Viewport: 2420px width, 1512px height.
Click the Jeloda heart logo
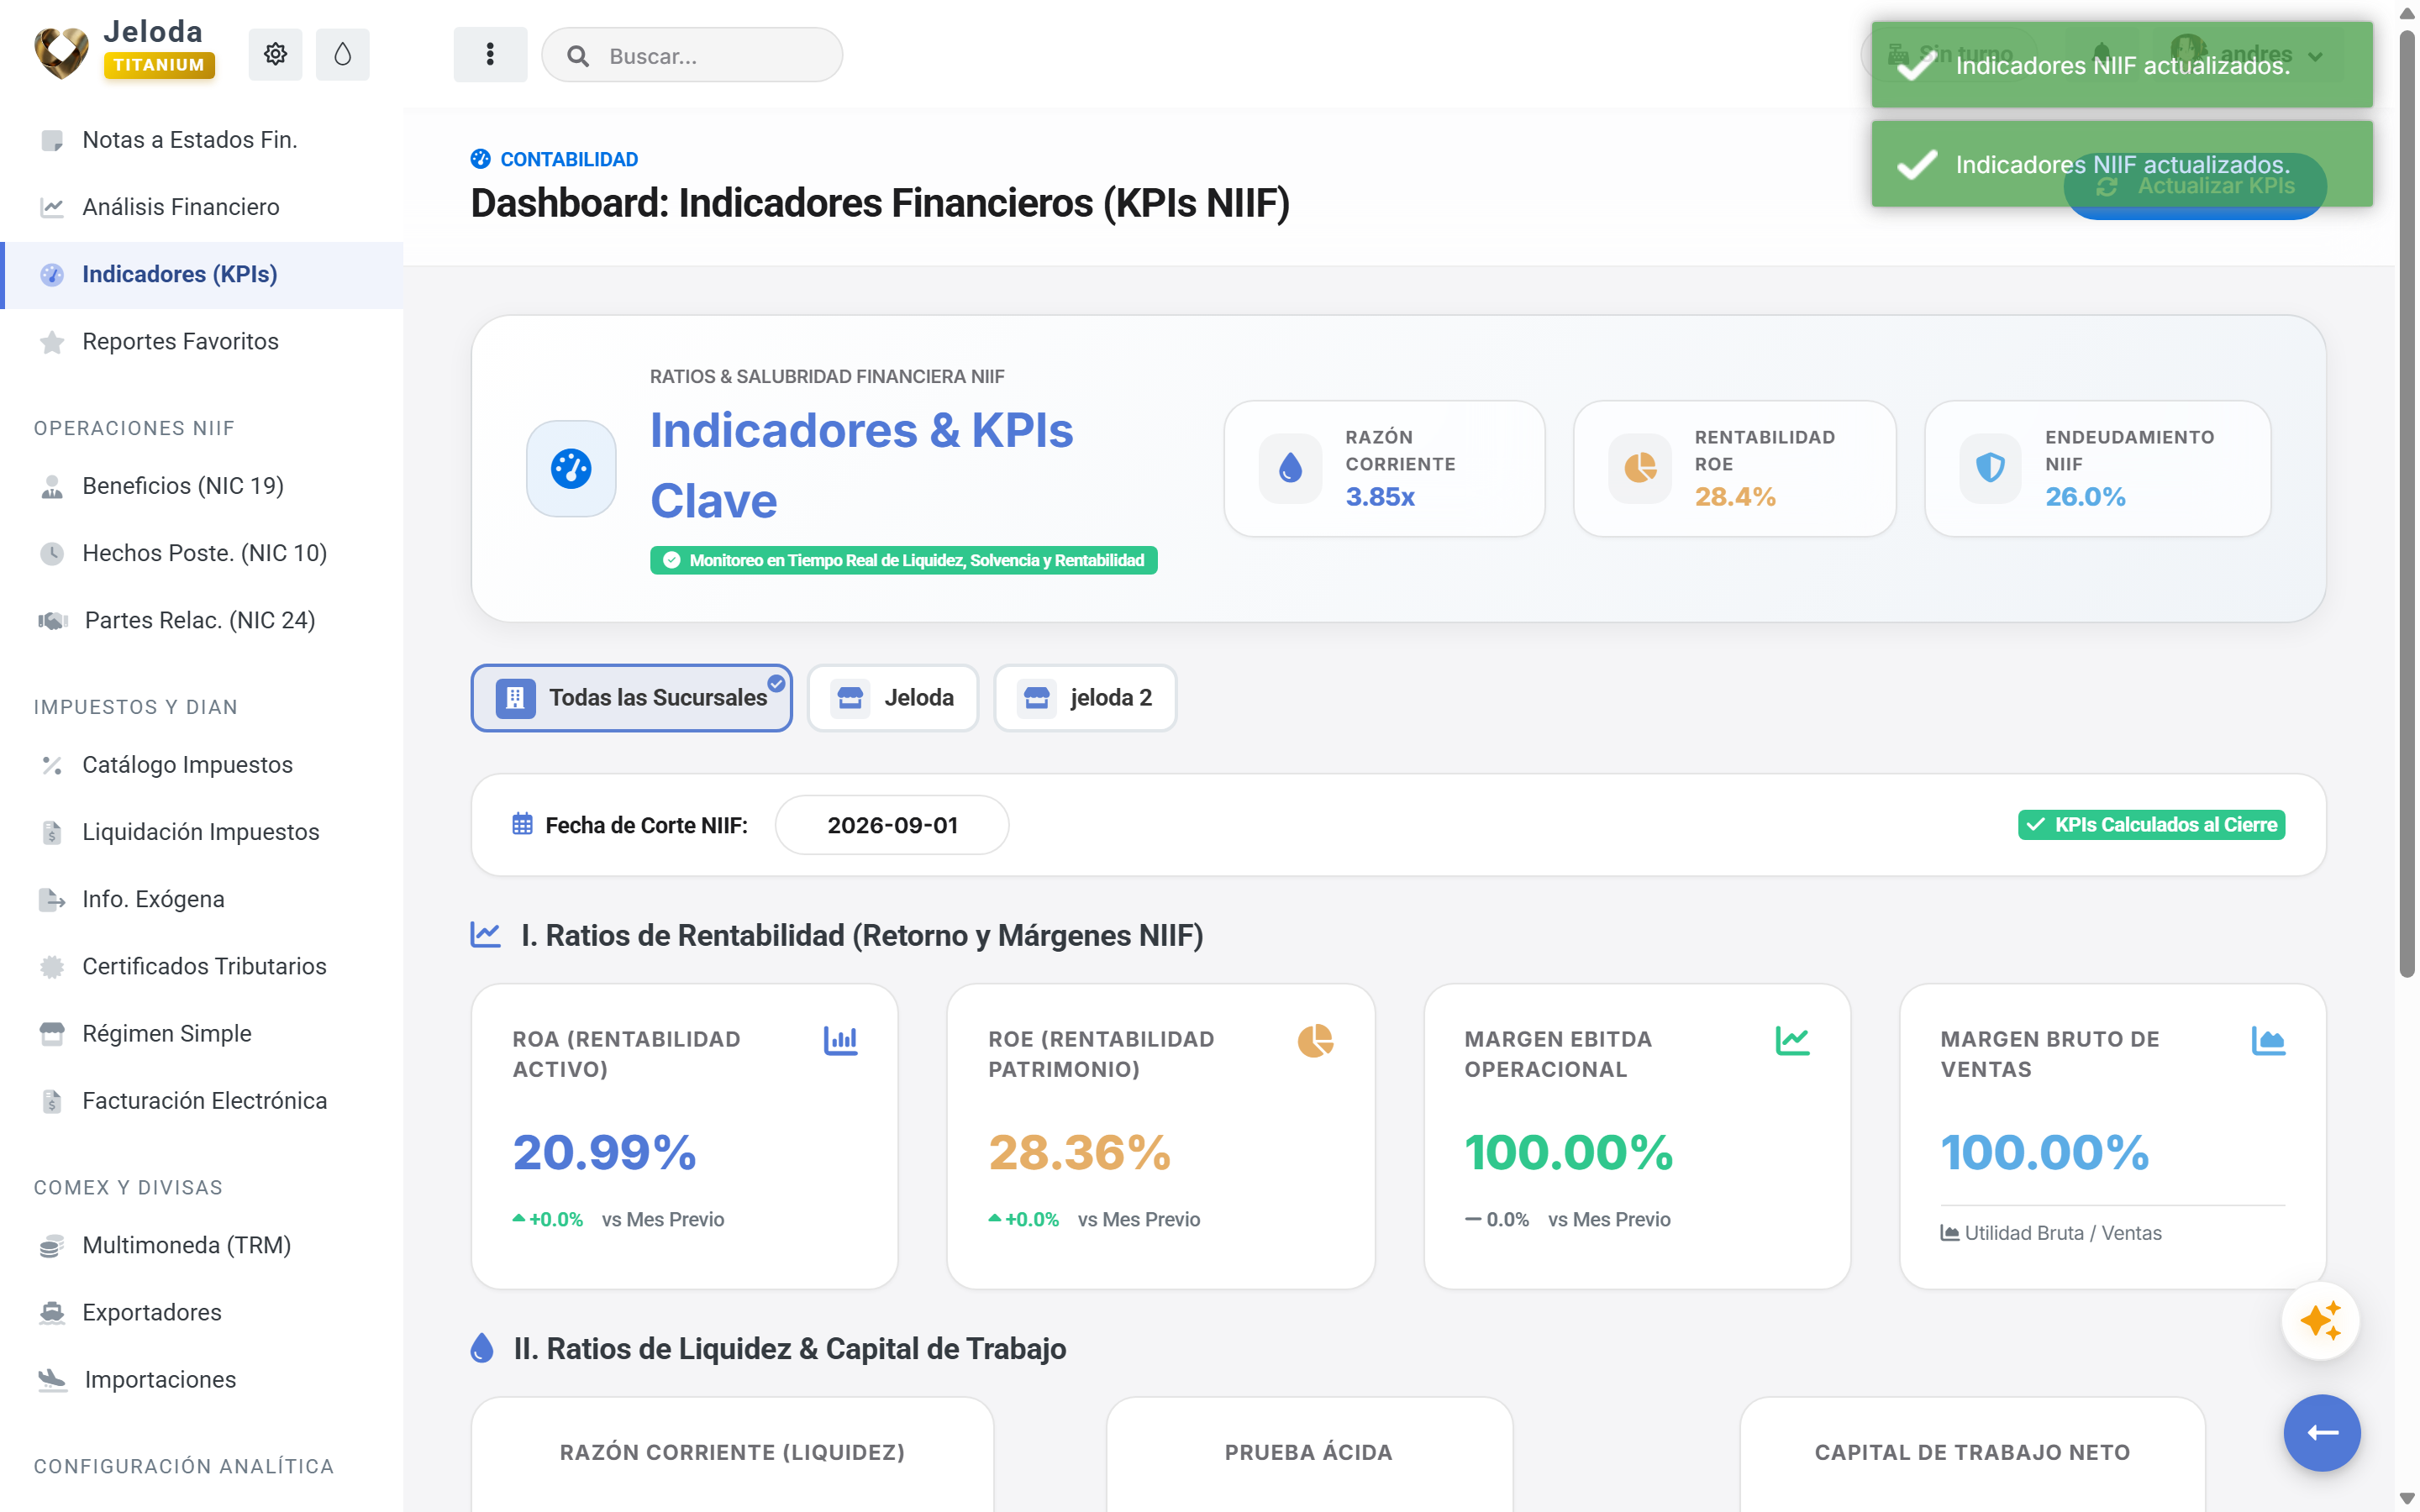coord(61,53)
